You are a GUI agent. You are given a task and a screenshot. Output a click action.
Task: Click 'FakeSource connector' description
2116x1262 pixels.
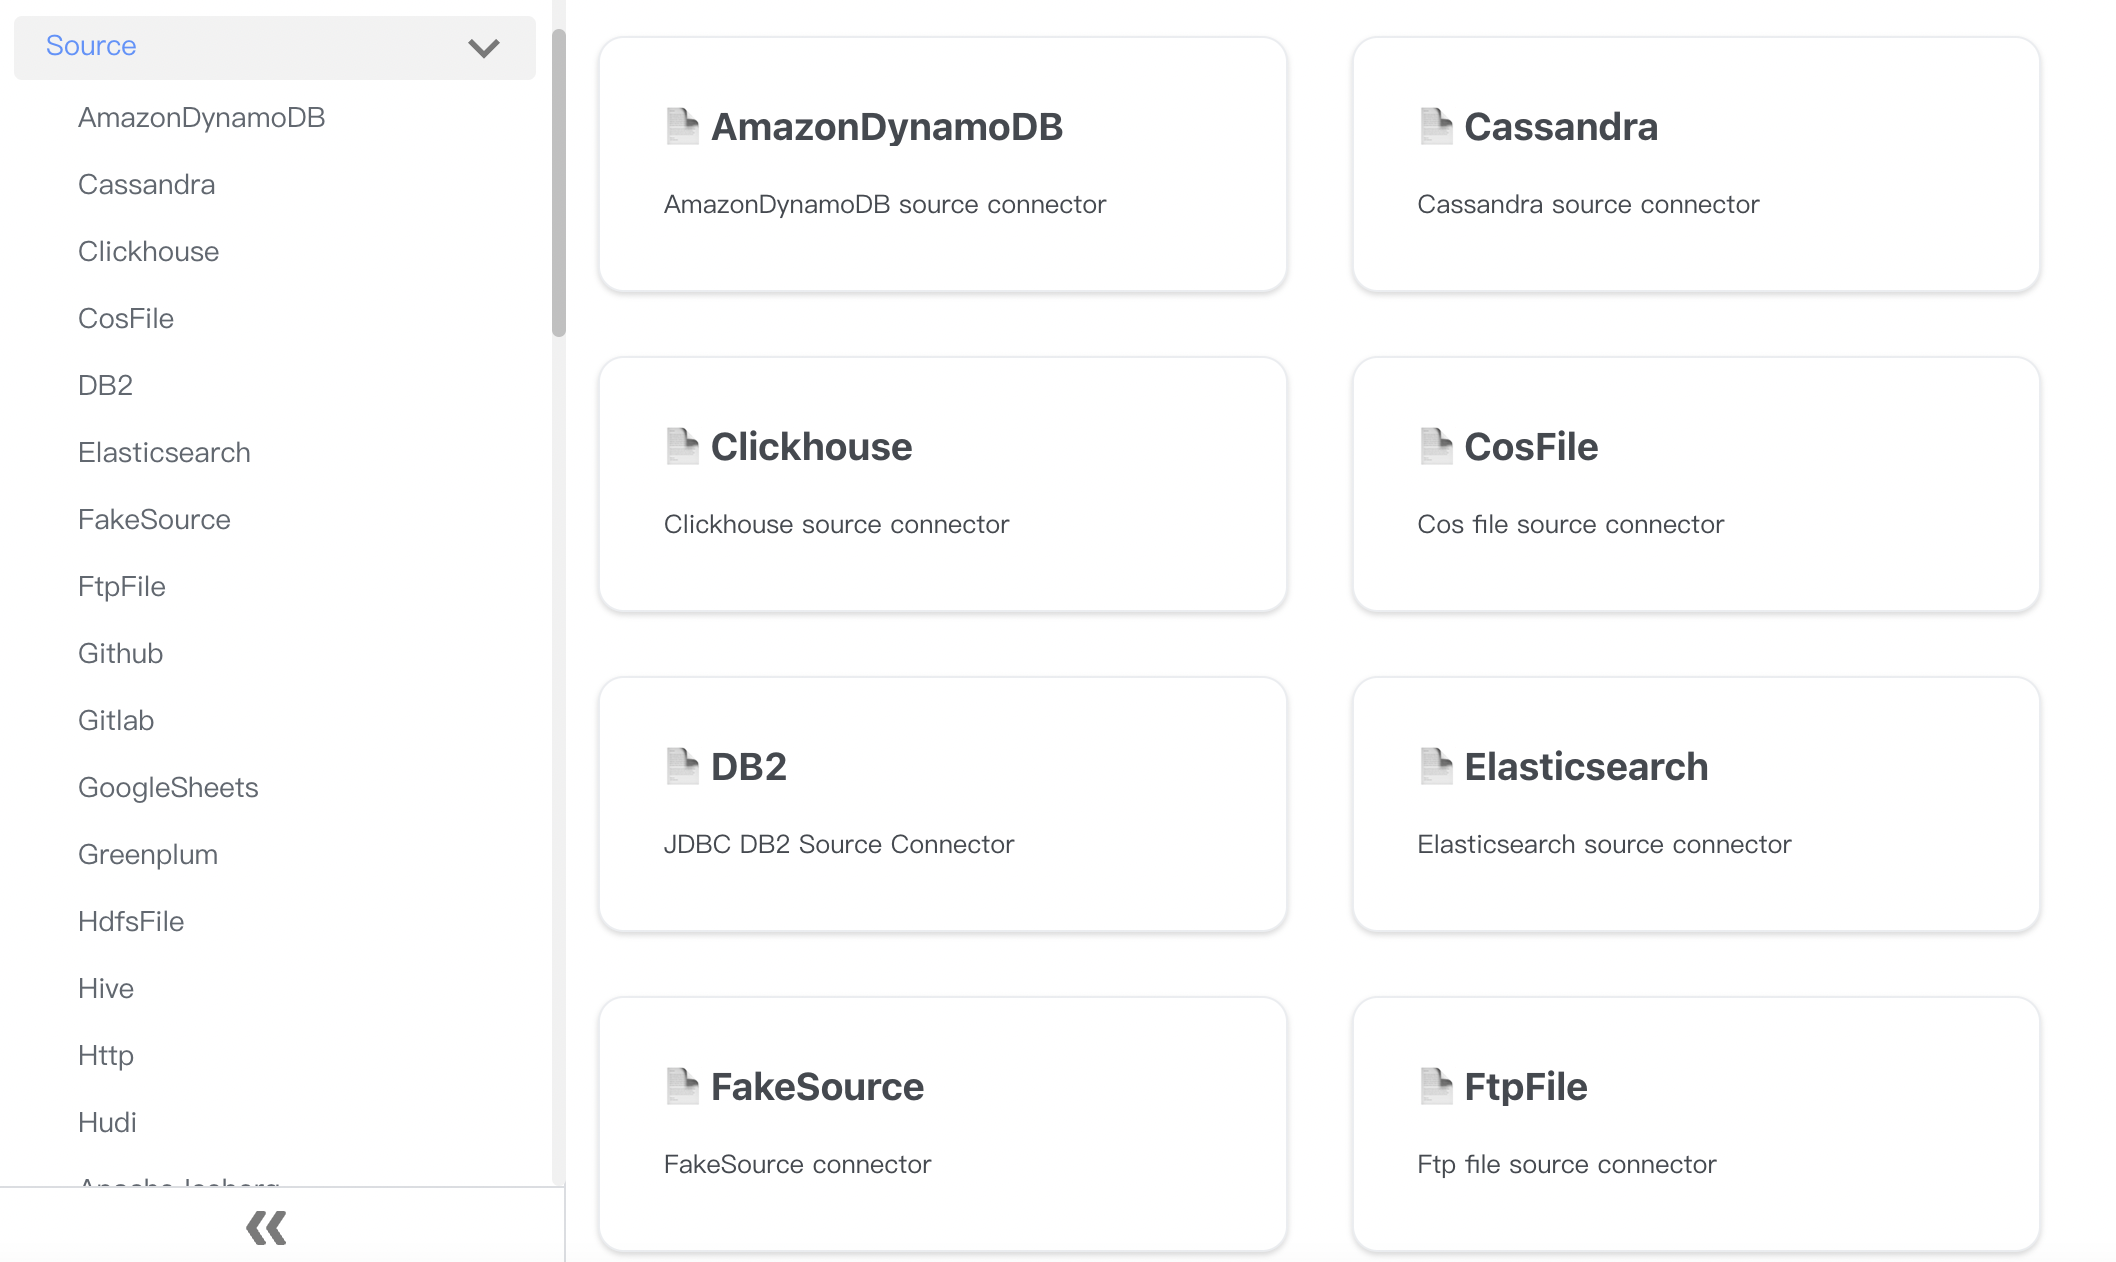click(x=797, y=1164)
